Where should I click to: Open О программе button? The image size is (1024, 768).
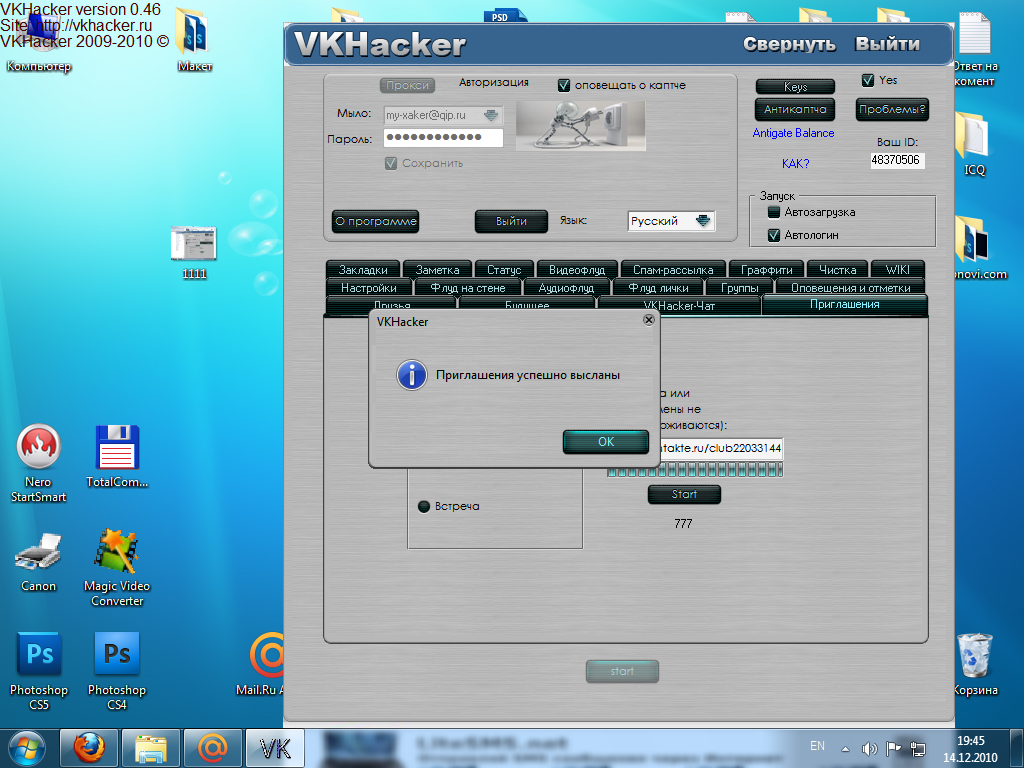tap(376, 221)
